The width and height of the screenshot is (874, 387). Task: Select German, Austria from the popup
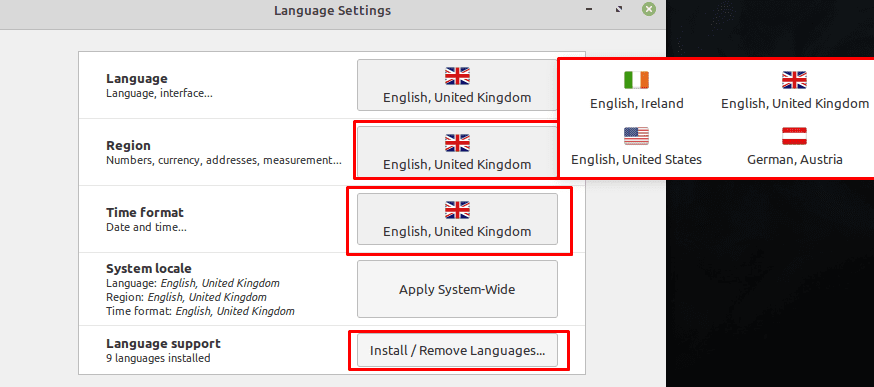point(794,146)
